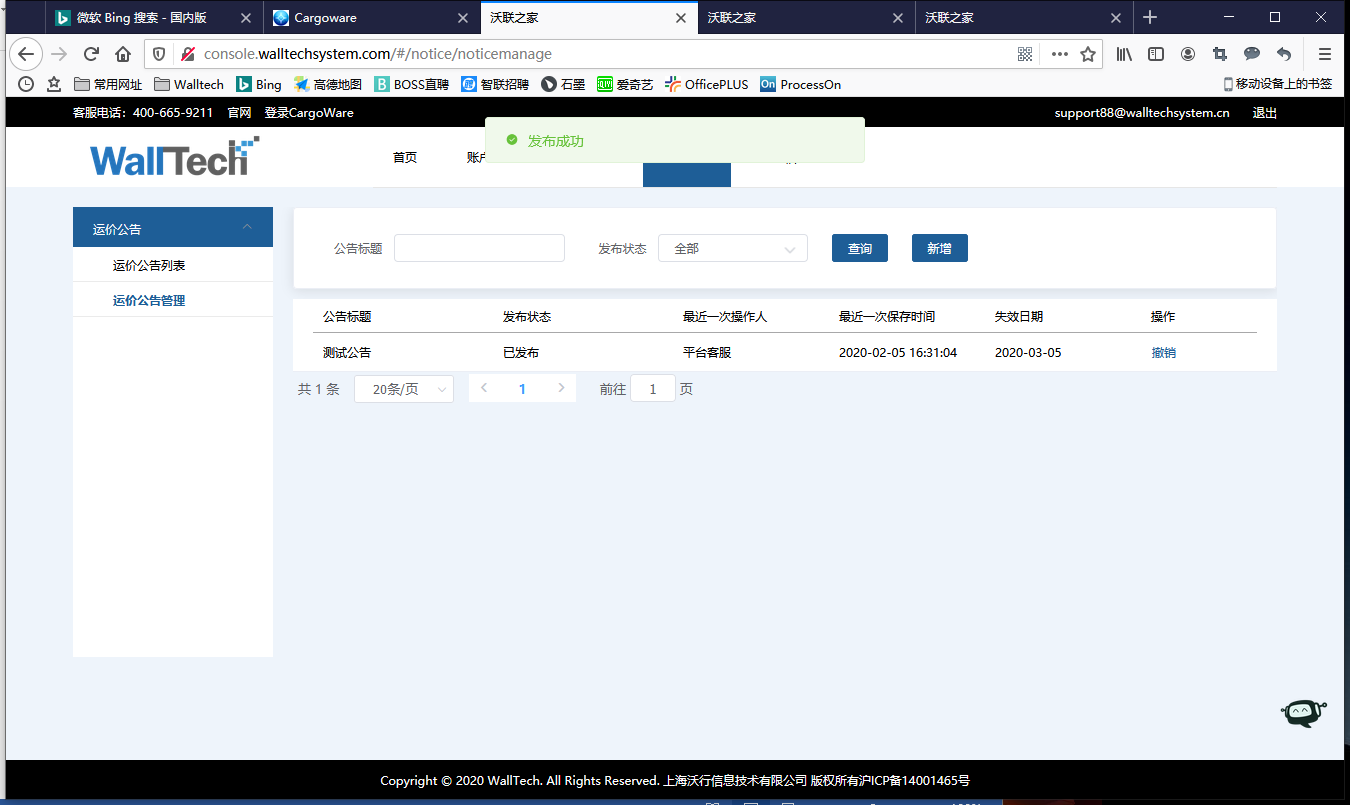Reload the page with the refresh icon
The width and height of the screenshot is (1350, 805).
click(91, 54)
